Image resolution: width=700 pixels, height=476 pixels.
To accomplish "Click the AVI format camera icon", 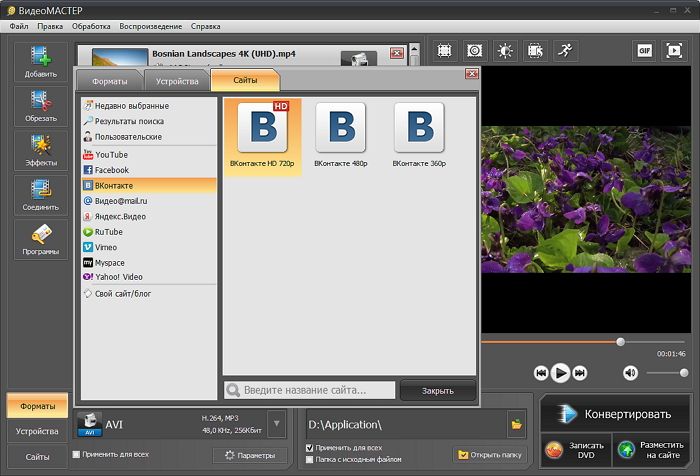I will pos(89,424).
